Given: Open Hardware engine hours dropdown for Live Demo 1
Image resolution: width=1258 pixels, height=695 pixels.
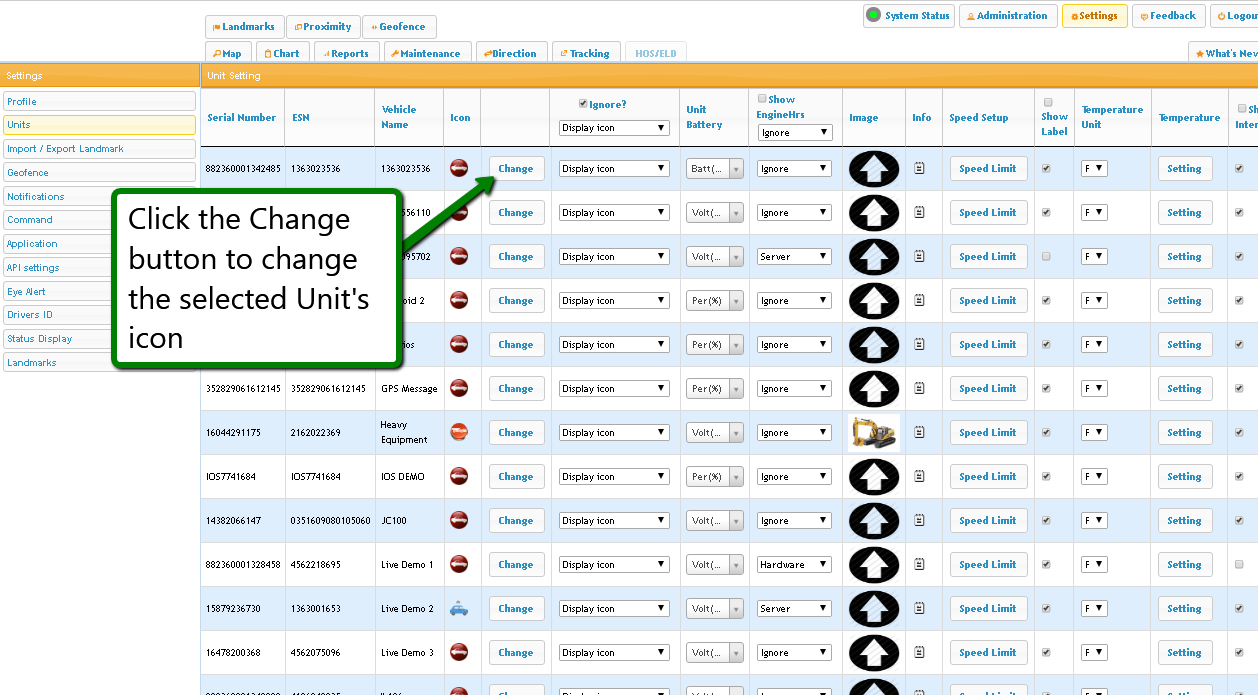Looking at the screenshot, I should tap(794, 565).
